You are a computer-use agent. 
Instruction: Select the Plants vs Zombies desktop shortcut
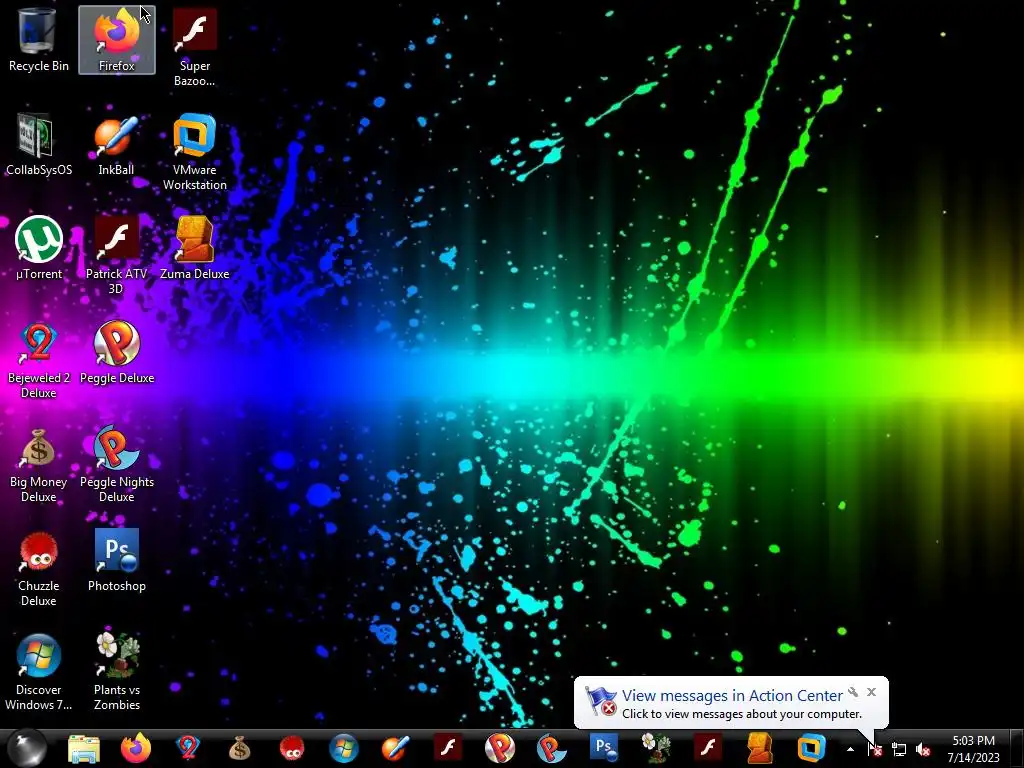tap(117, 671)
